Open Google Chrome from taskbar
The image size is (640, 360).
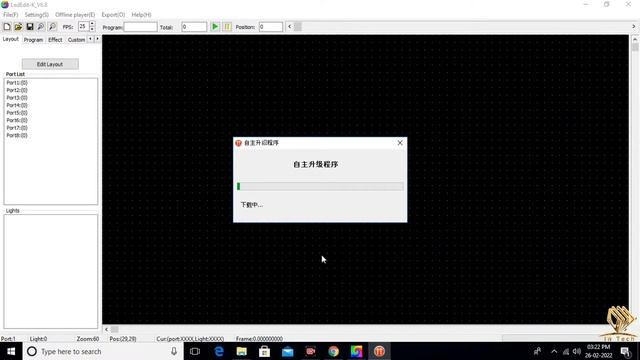tap(333, 351)
